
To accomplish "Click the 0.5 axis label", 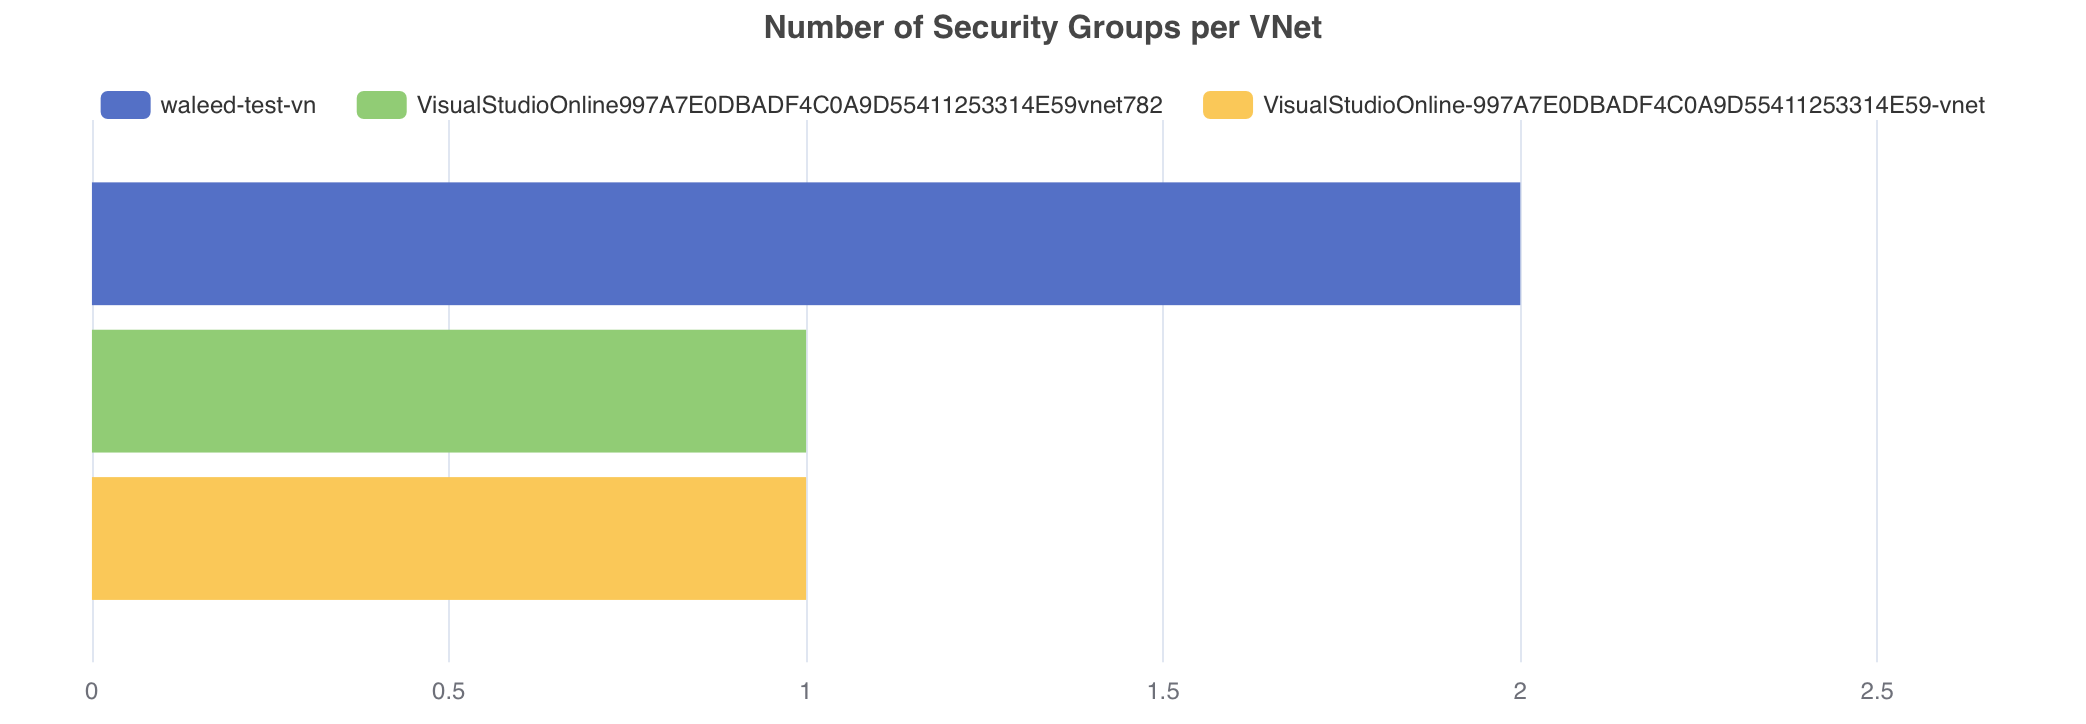I will (x=449, y=692).
